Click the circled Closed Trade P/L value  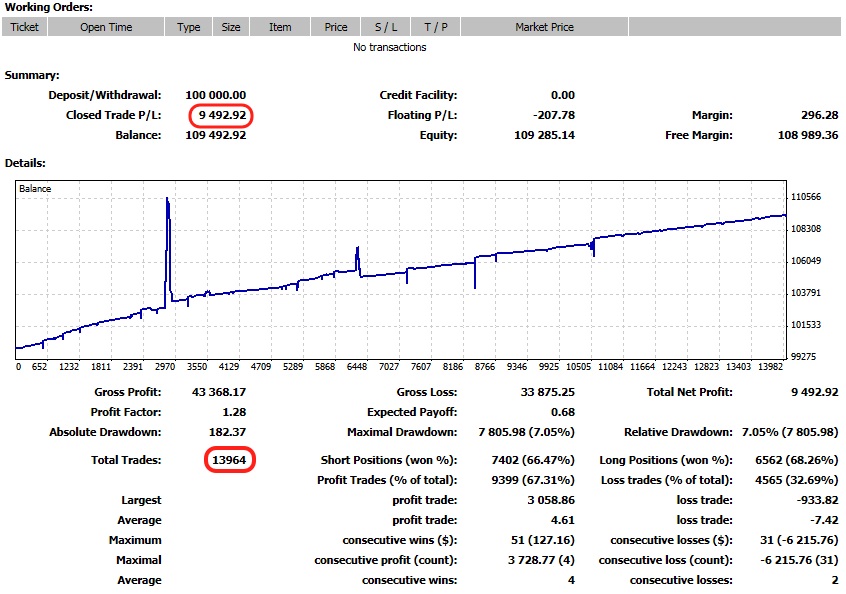point(222,115)
